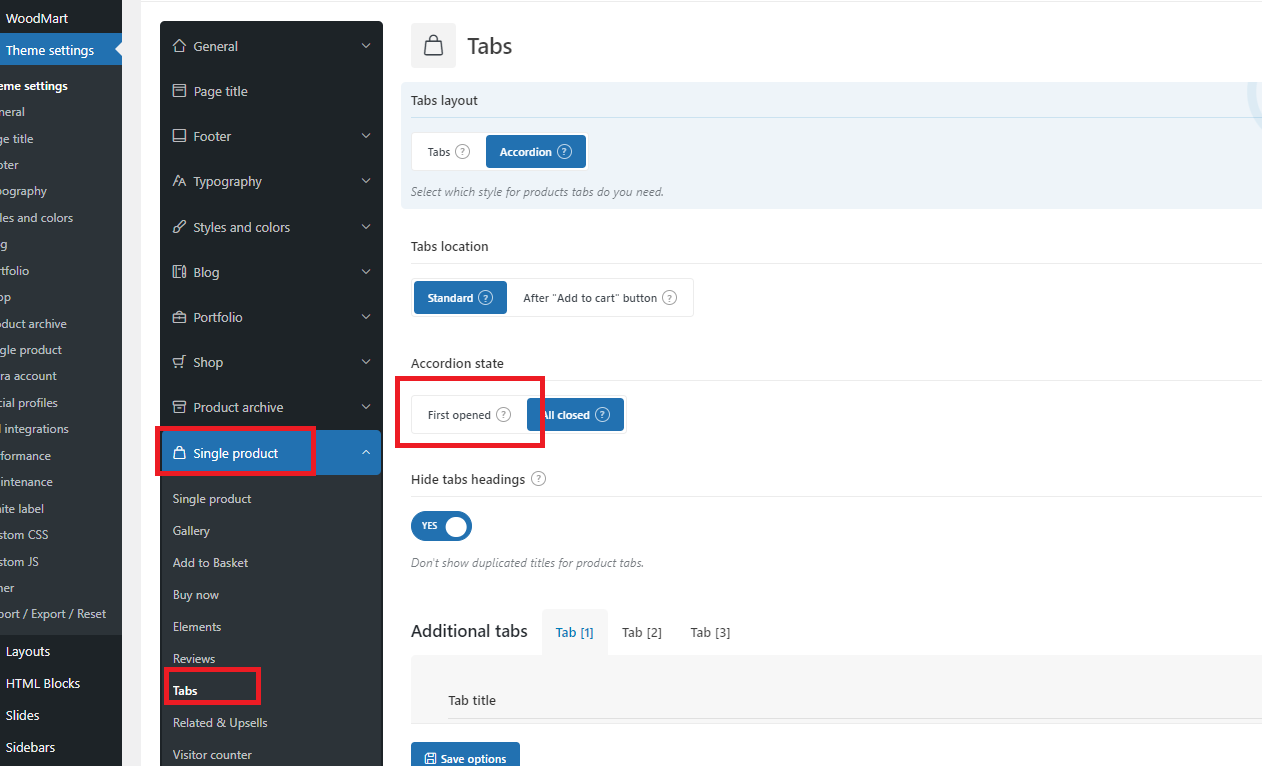Image resolution: width=1262 pixels, height=766 pixels.
Task: Click the Product archive icon
Action: click(x=180, y=407)
